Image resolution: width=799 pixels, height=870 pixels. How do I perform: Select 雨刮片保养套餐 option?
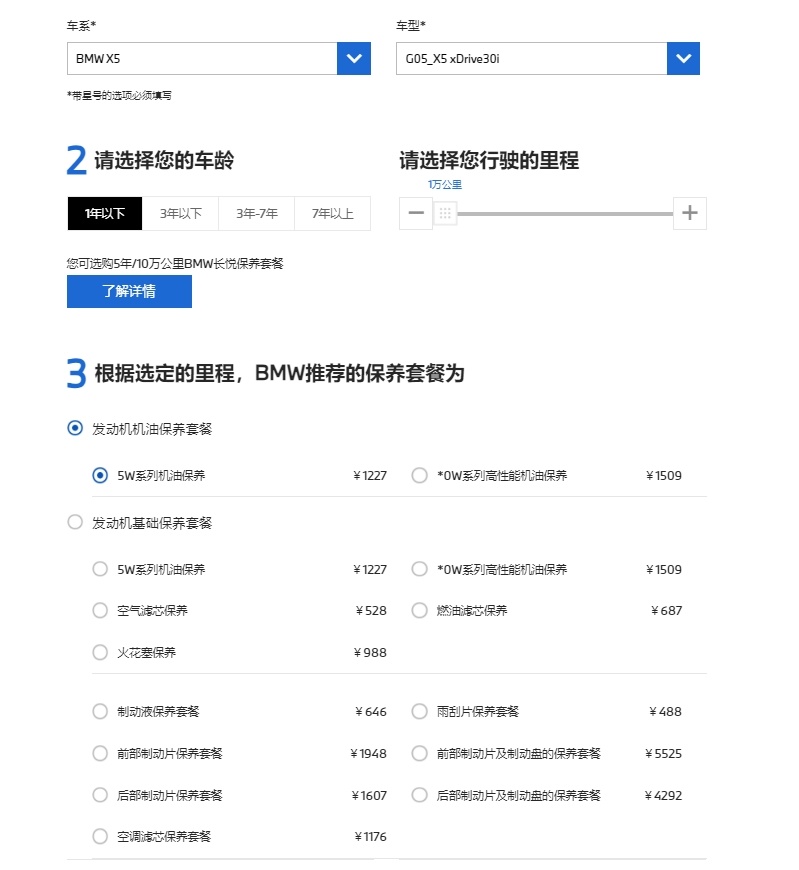point(419,711)
